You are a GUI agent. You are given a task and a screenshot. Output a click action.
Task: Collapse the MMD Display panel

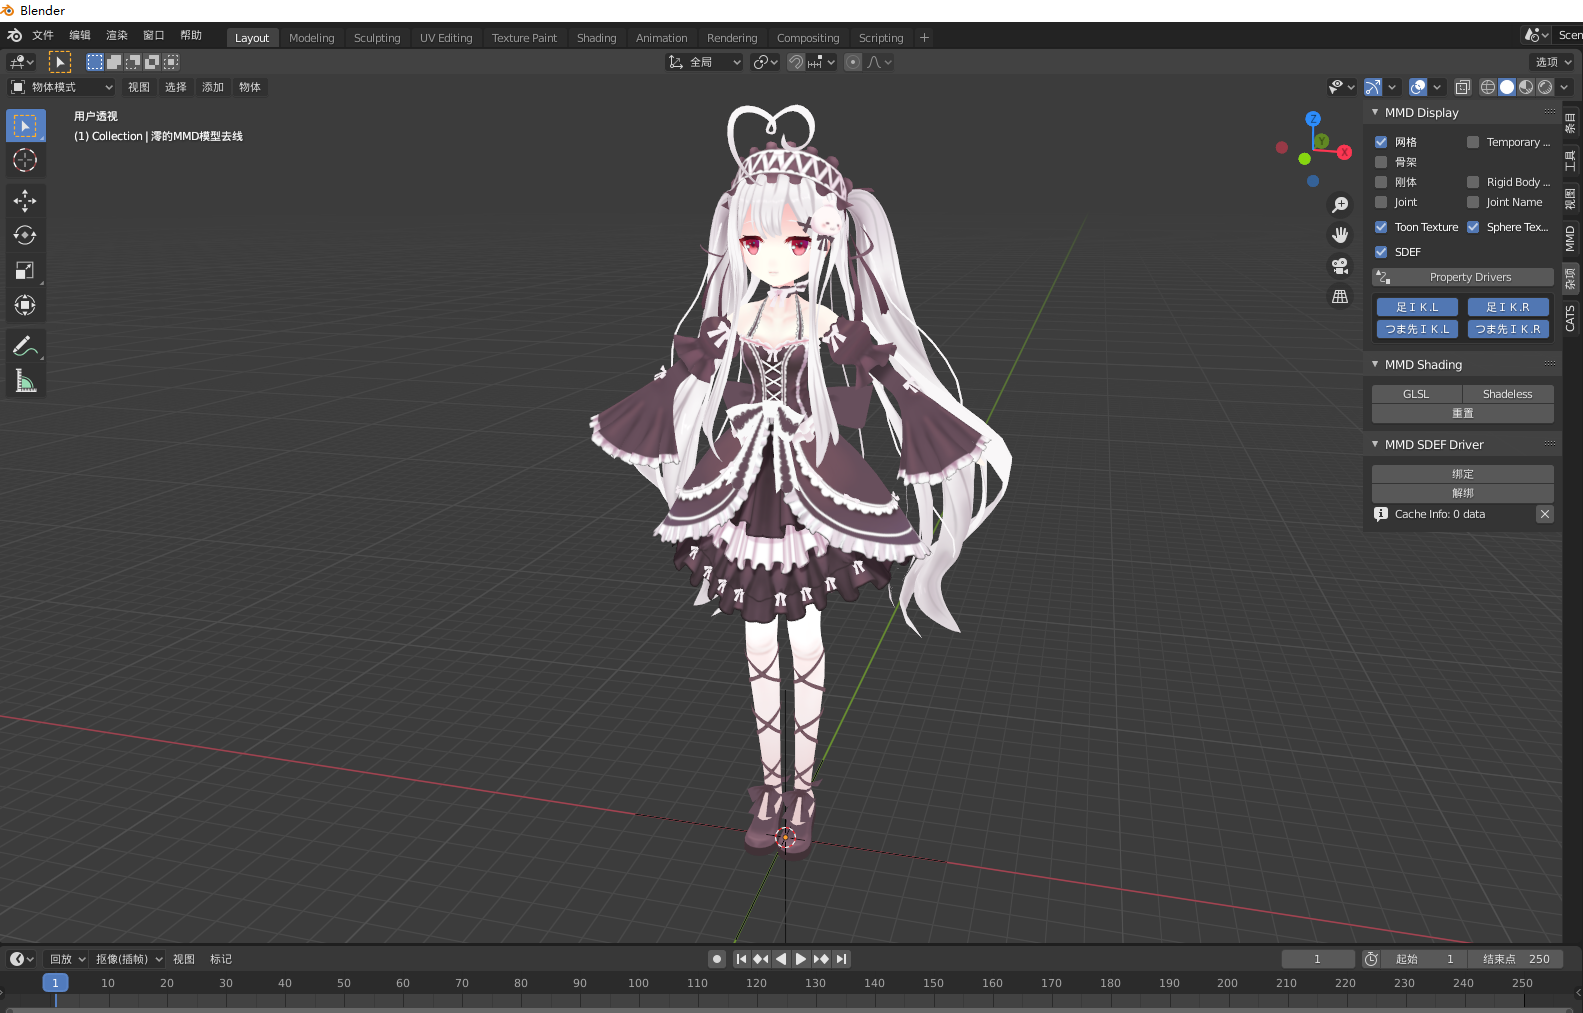coord(1375,112)
